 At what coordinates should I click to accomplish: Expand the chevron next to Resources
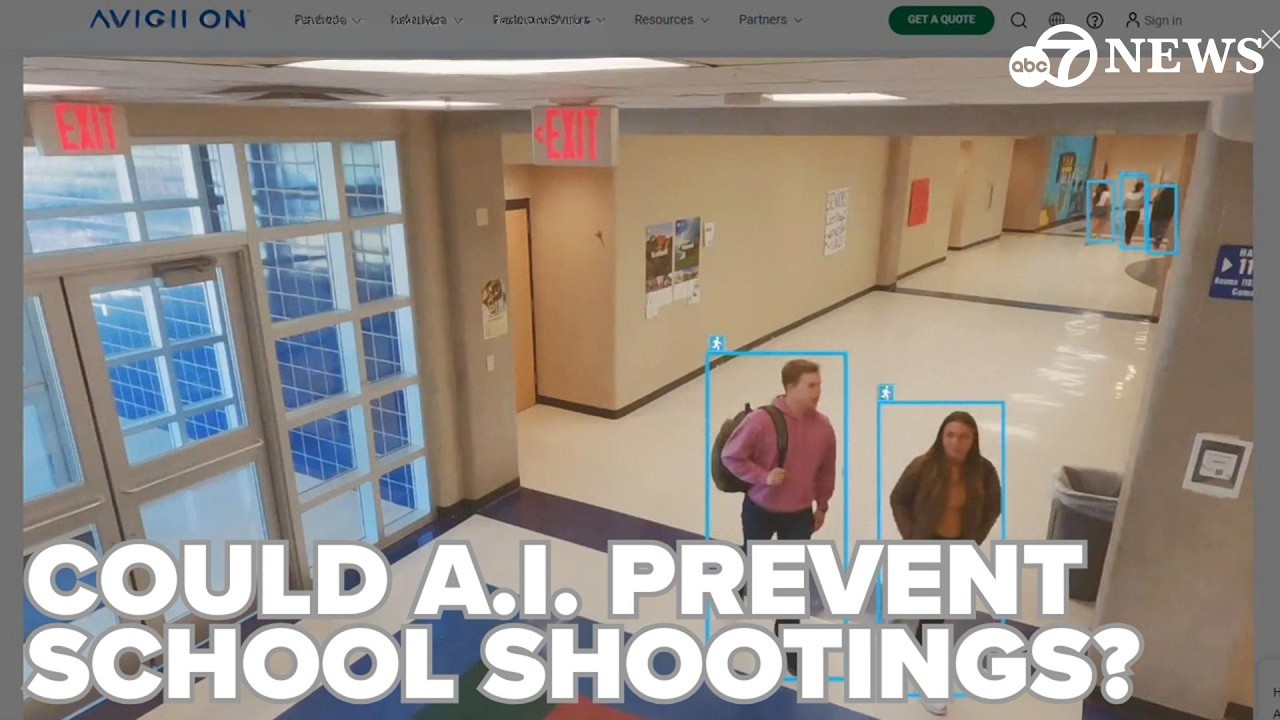(x=704, y=20)
